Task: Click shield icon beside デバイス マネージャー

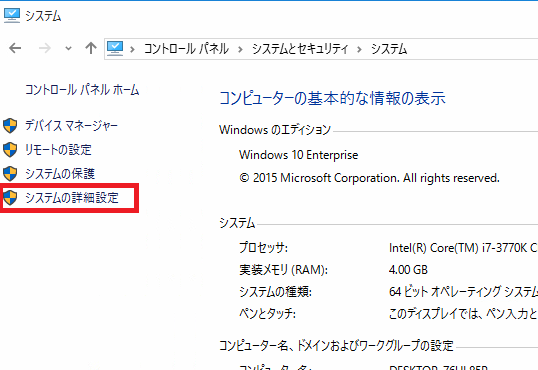Action: point(10,126)
